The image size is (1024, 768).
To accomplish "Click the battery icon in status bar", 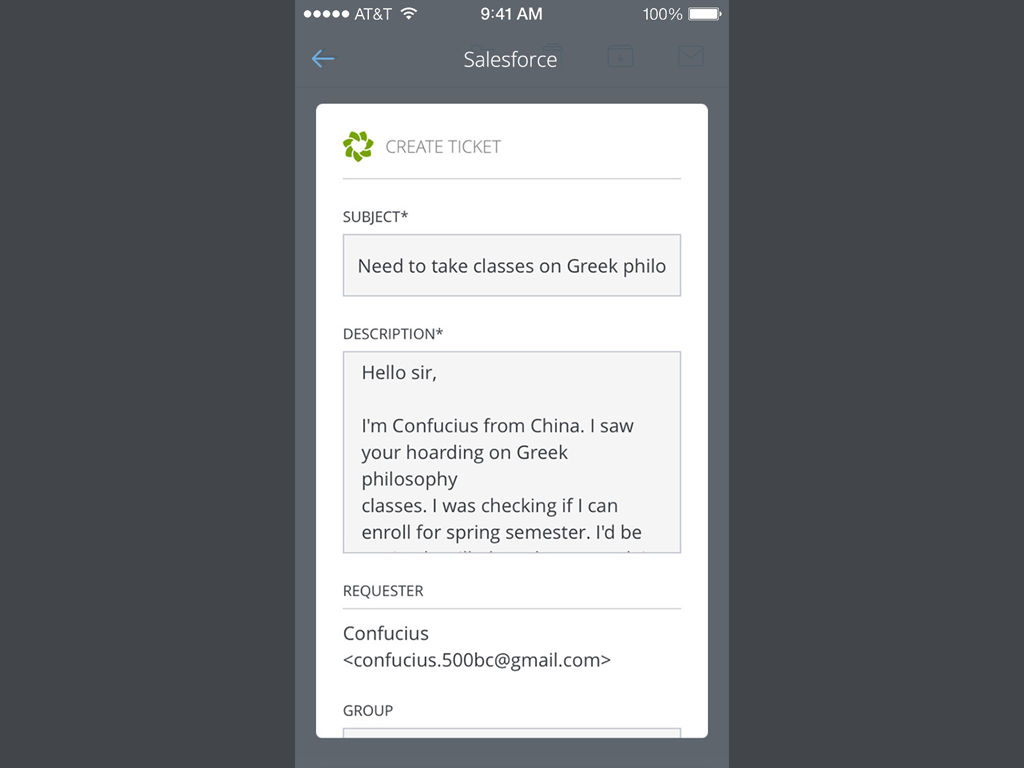I will pos(704,14).
